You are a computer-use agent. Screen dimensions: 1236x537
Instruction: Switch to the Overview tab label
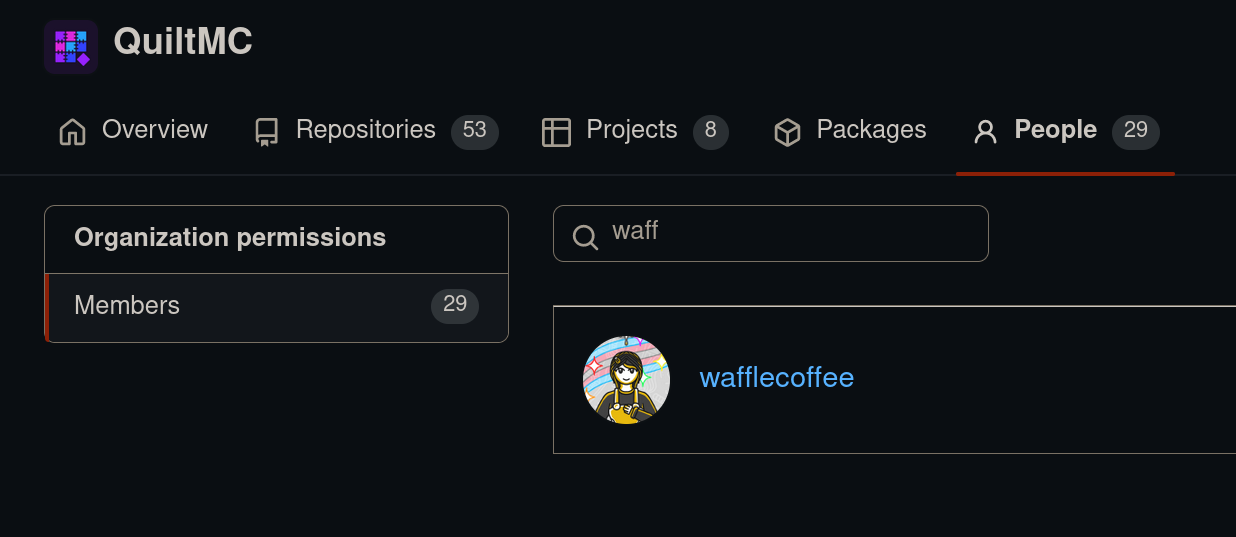pos(155,130)
